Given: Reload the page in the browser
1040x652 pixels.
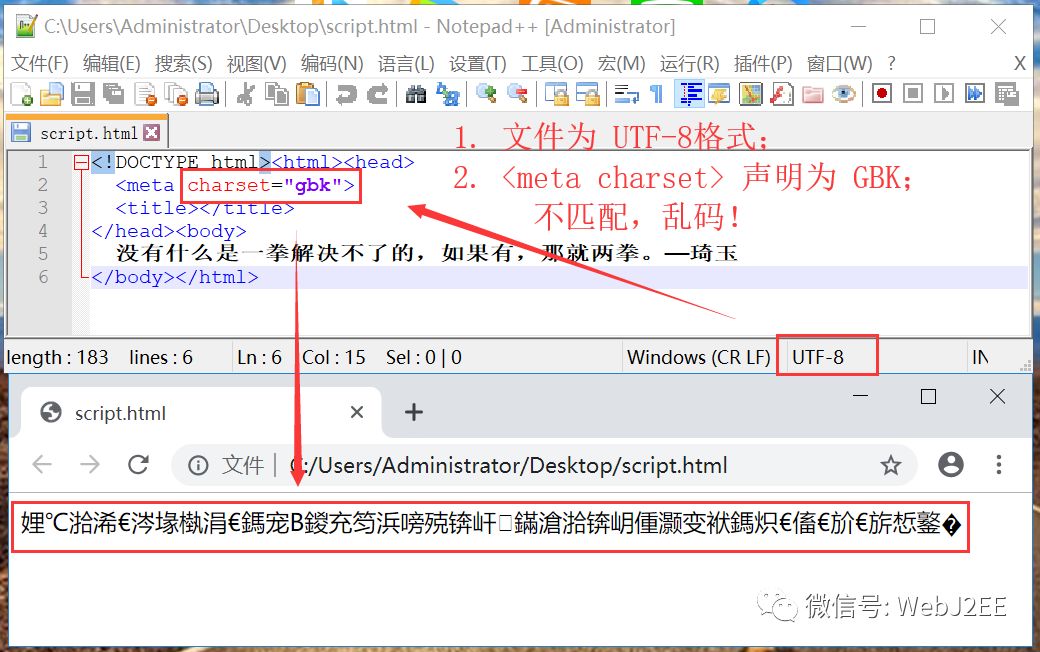Looking at the screenshot, I should click(x=138, y=465).
